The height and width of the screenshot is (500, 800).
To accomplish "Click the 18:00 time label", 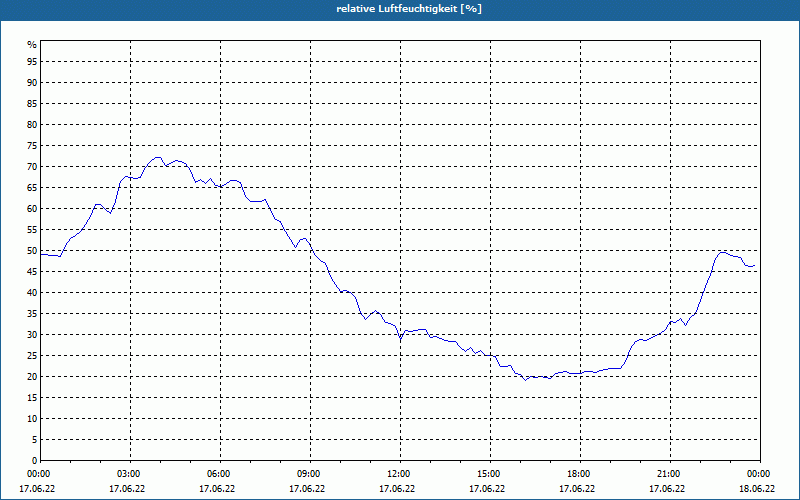I will click(x=578, y=474).
